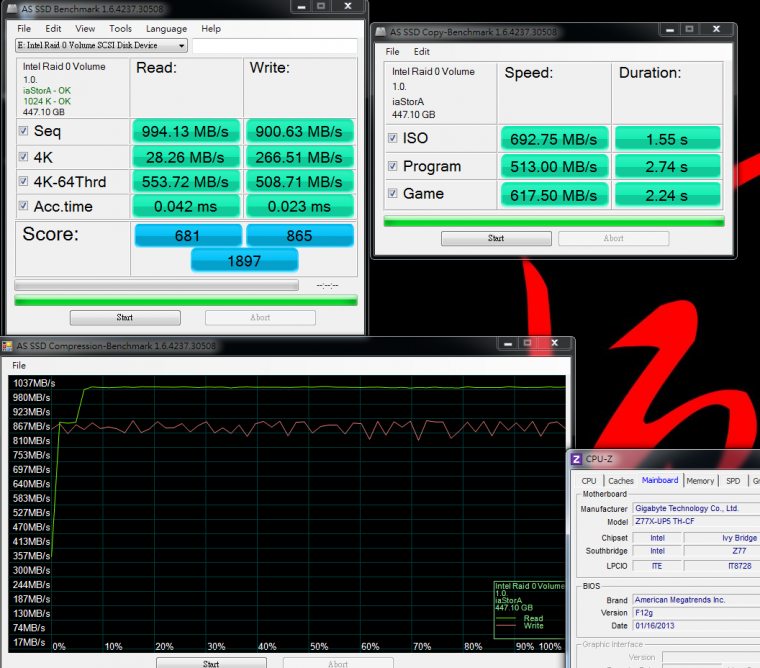Maximize the AS SSD Benchmark window
This screenshot has height=668, width=760.
point(321,7)
